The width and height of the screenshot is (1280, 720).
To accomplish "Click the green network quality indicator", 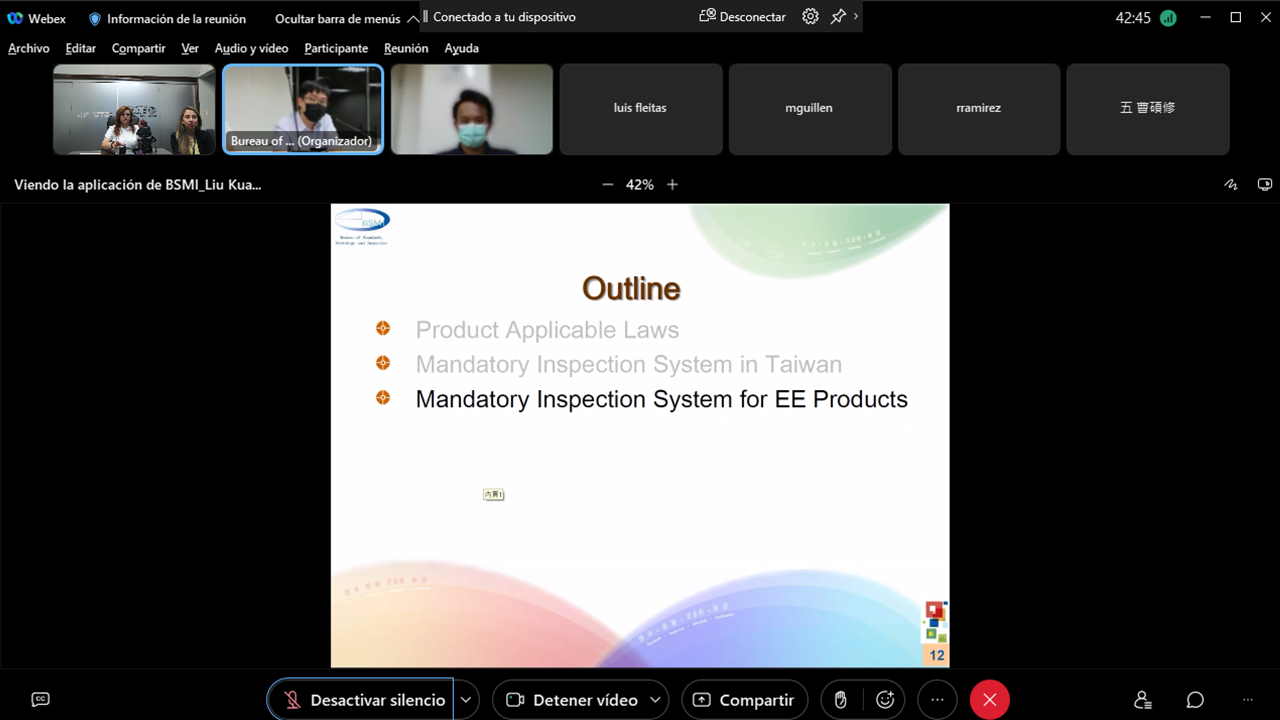I will [1168, 18].
